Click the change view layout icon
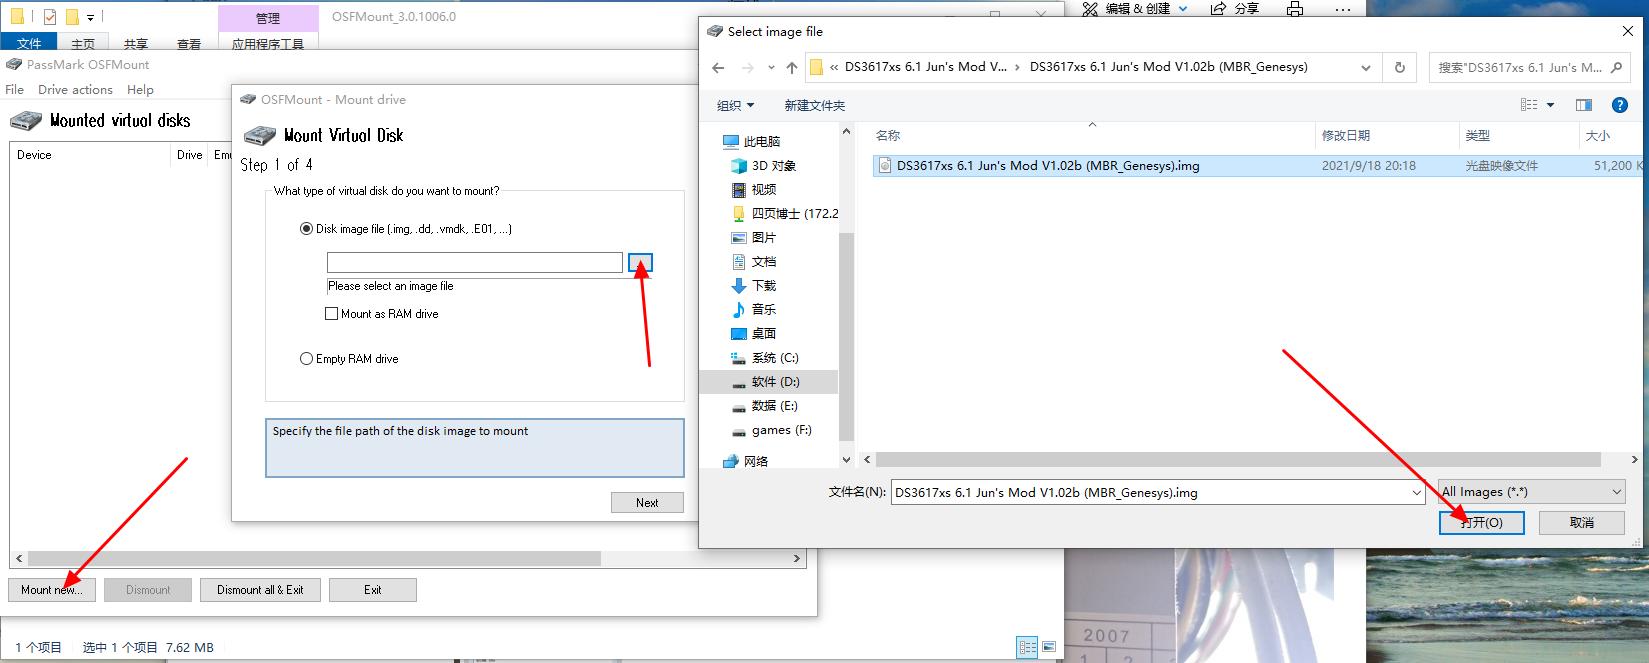This screenshot has width=1649, height=663. click(1529, 105)
